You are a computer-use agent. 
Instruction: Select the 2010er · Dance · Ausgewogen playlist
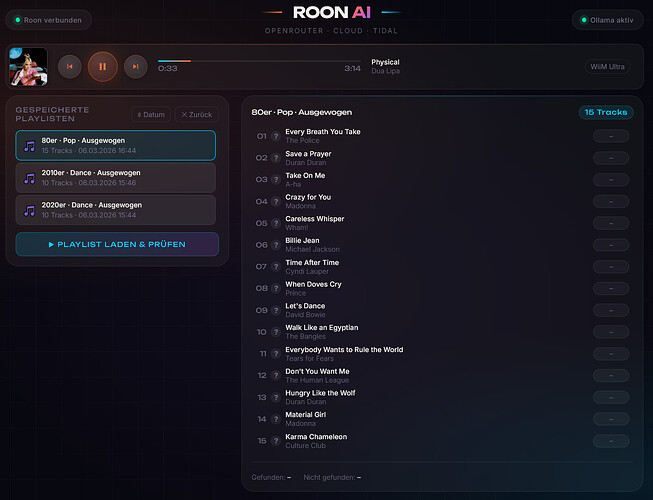coord(116,178)
